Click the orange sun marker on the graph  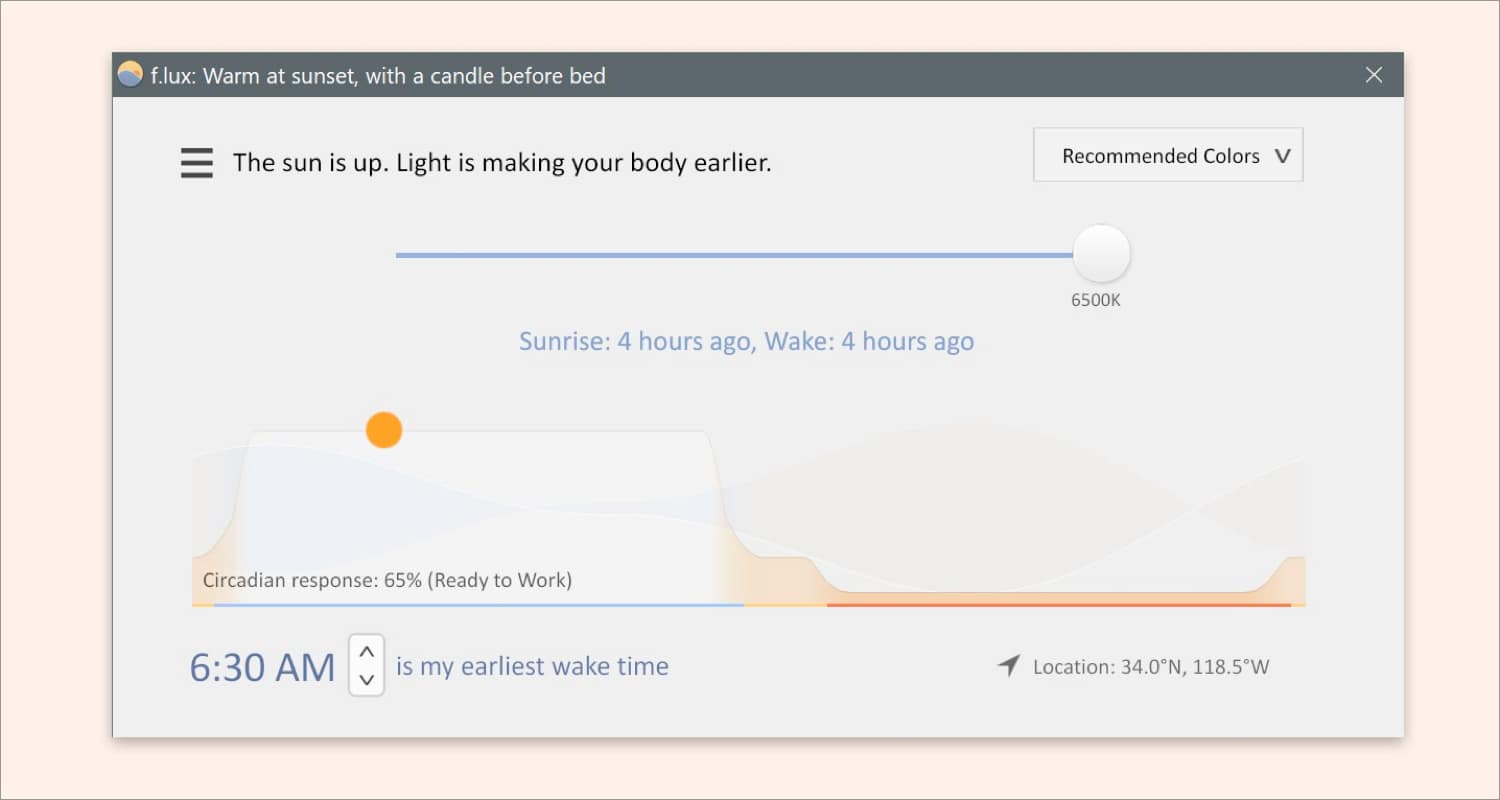pyautogui.click(x=384, y=430)
